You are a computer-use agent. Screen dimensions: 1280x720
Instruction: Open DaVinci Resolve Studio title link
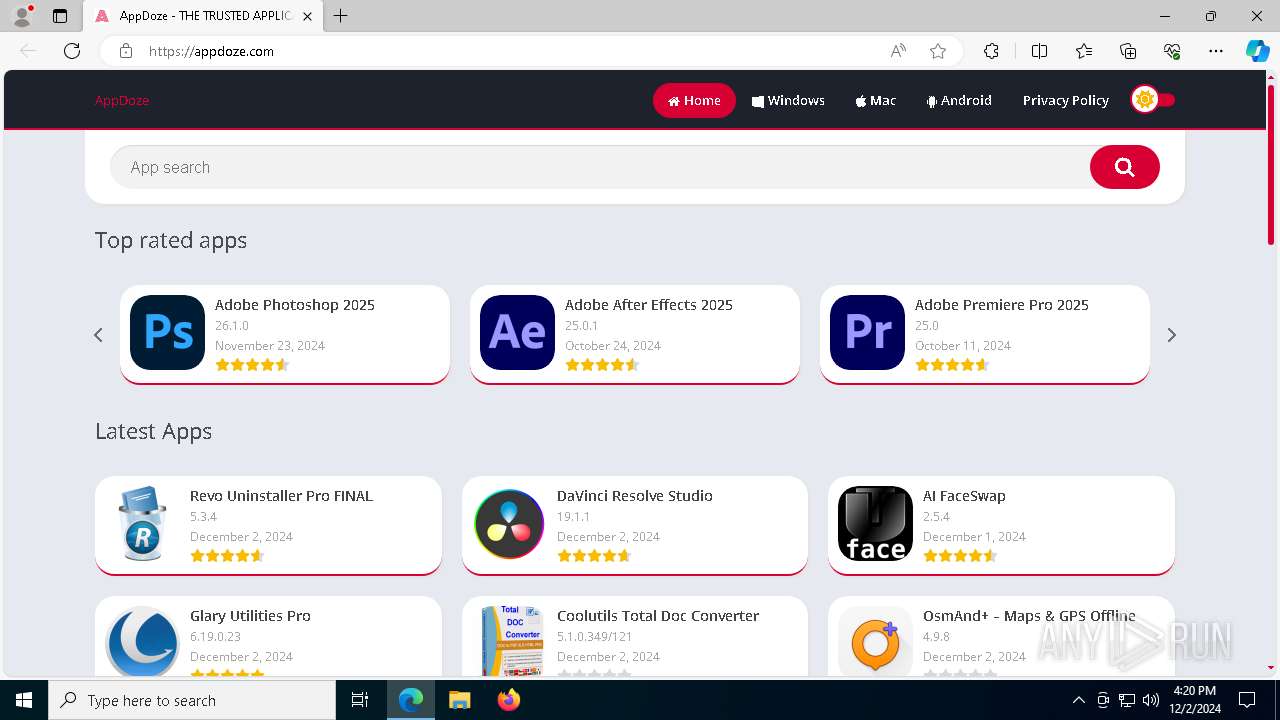(635, 496)
